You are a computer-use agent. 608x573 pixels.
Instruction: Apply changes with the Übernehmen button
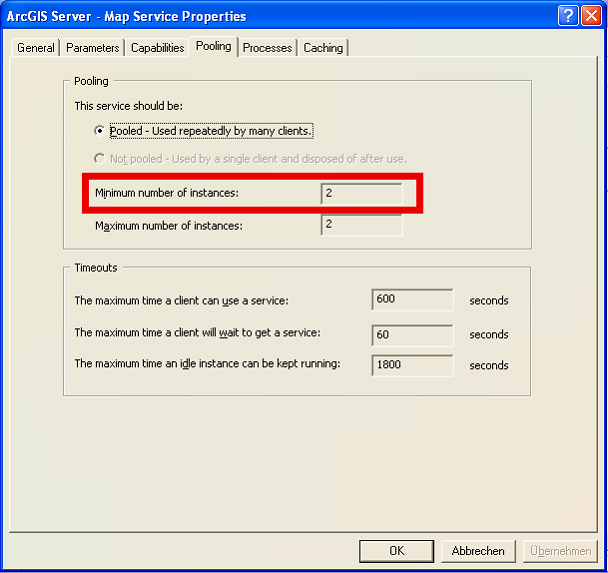tap(560, 551)
